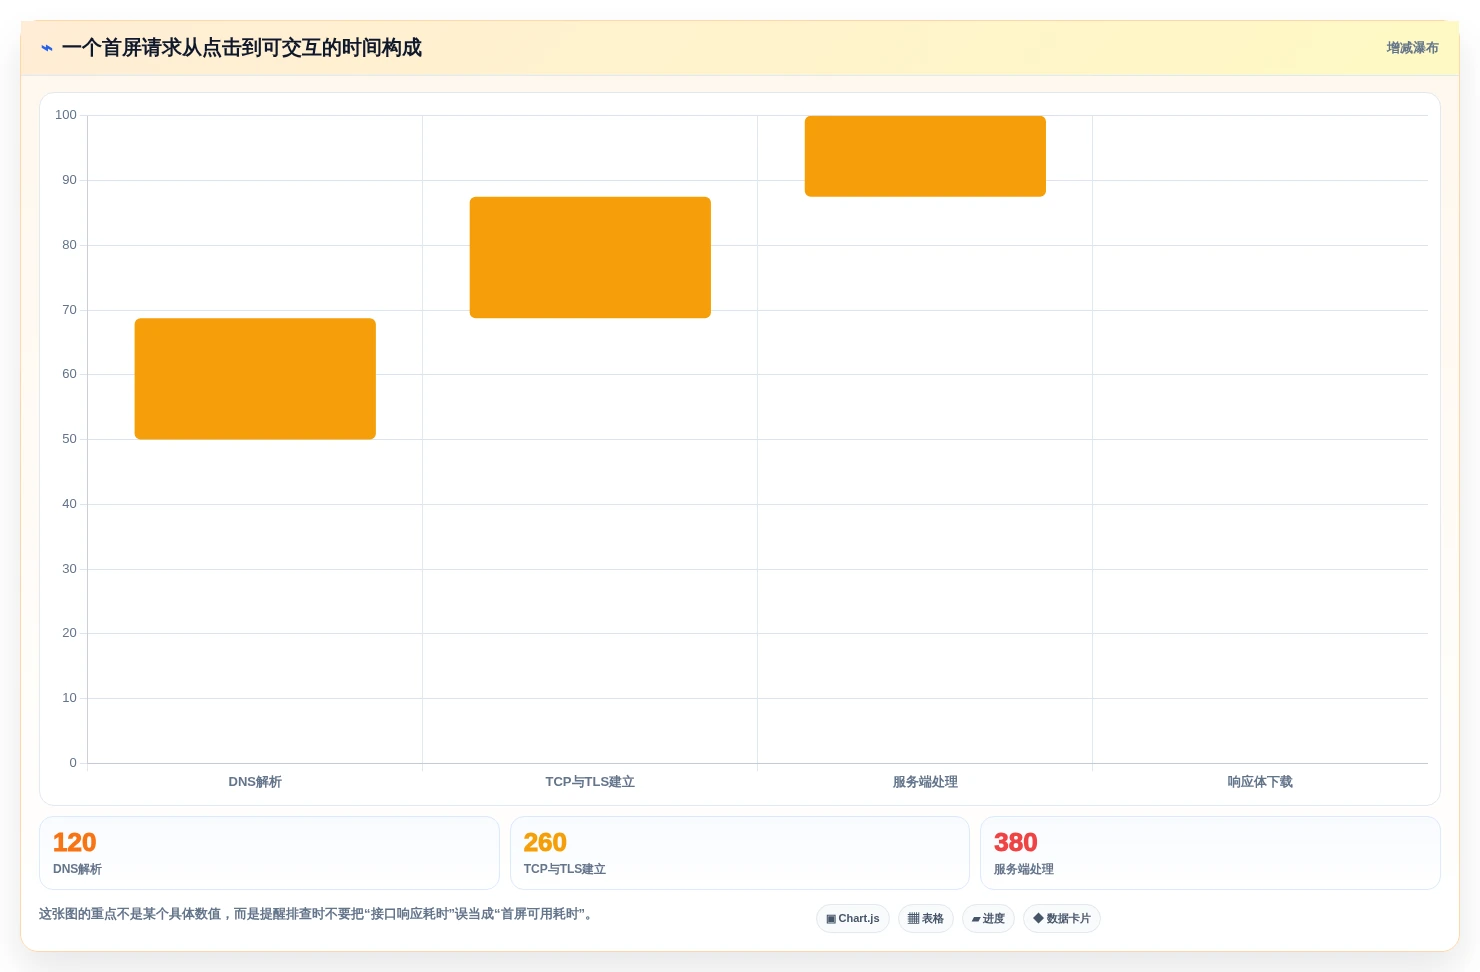Click the 260 TCP与TLS建立 data card
1480x972 pixels.
coord(740,853)
